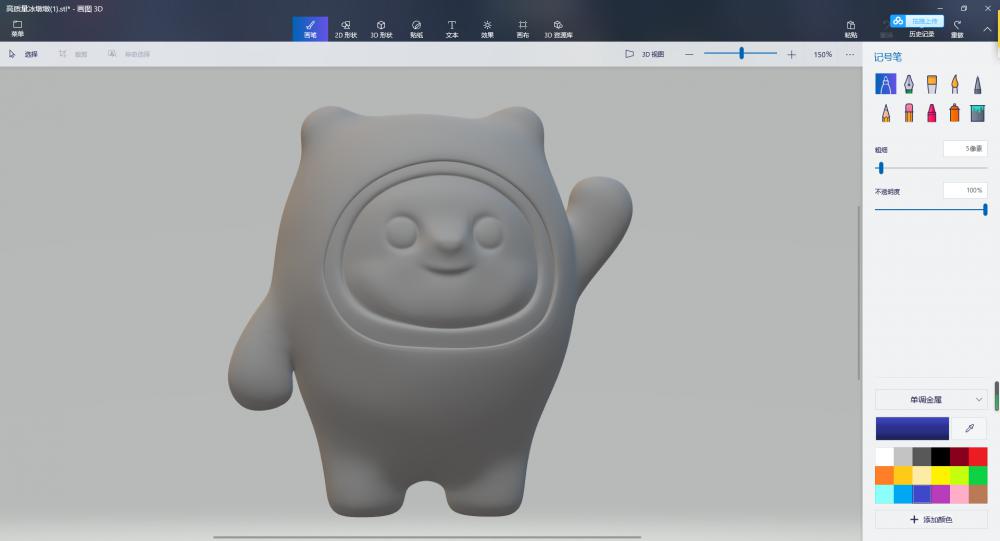Select the Calligraphy pen tool
This screenshot has width=1000, height=541.
coord(908,84)
